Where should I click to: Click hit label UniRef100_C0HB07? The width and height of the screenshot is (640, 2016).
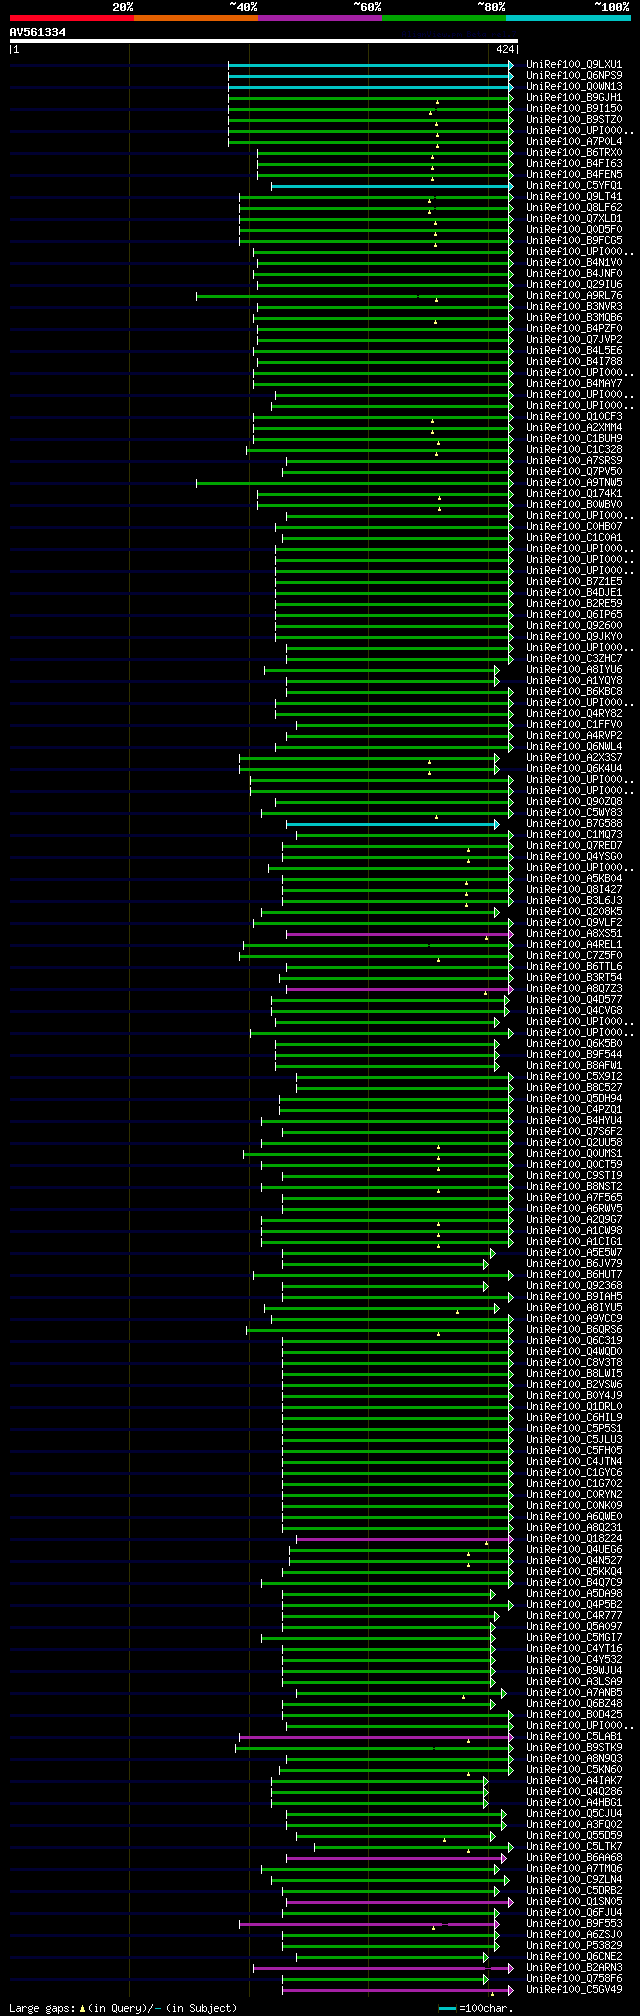coord(574,526)
